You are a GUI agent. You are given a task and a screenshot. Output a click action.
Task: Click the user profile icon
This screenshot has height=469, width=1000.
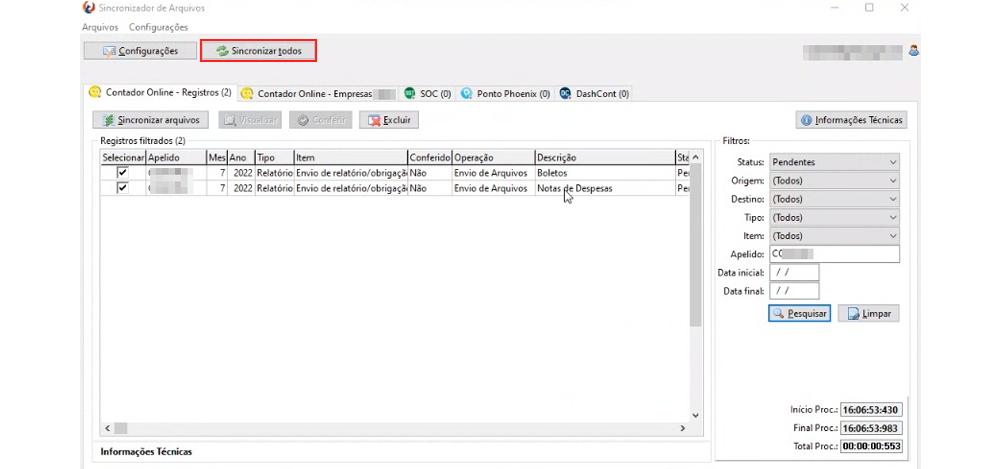click(913, 50)
